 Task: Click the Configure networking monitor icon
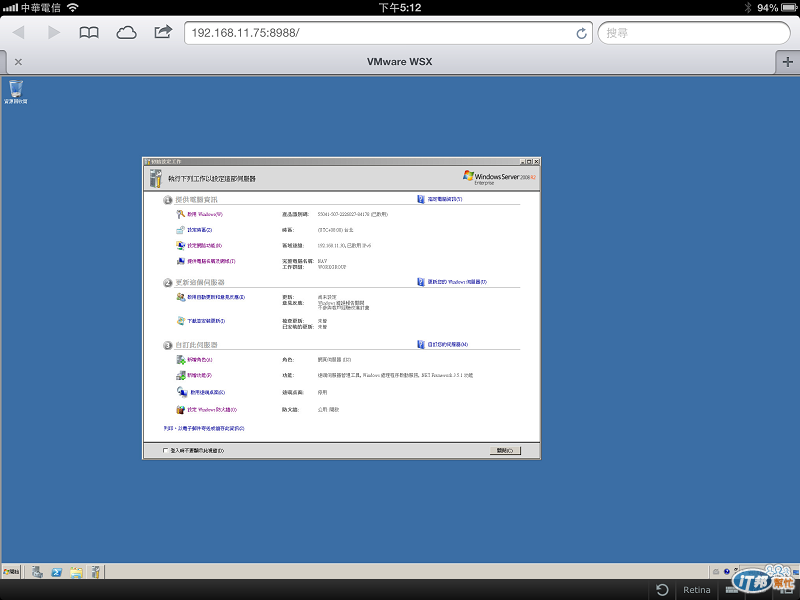[x=180, y=246]
